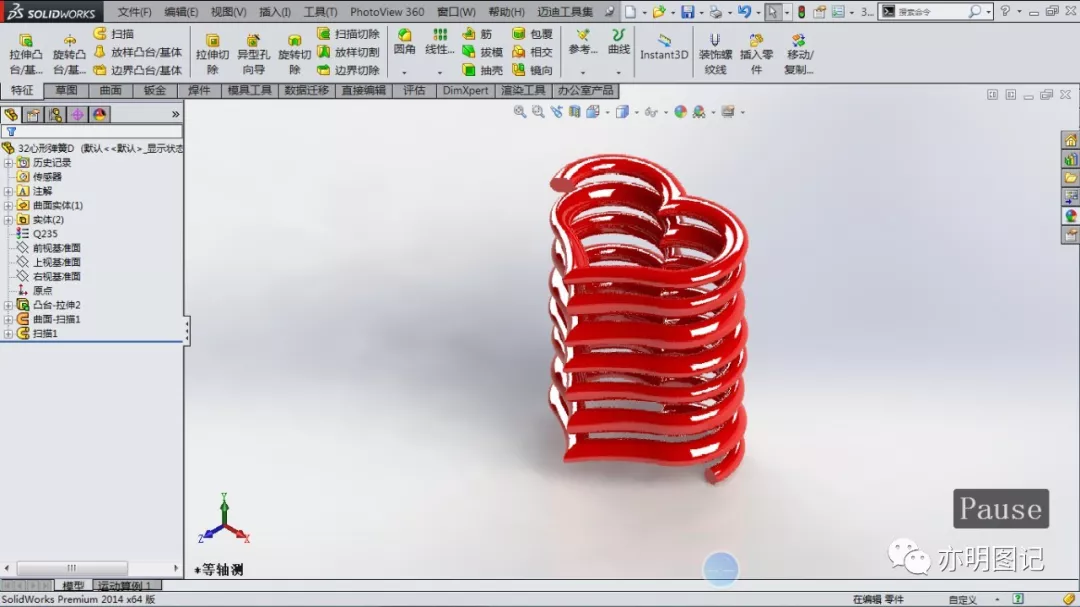The image size is (1080, 607).
Task: Click the undo arrow icon
Action: (x=744, y=12)
